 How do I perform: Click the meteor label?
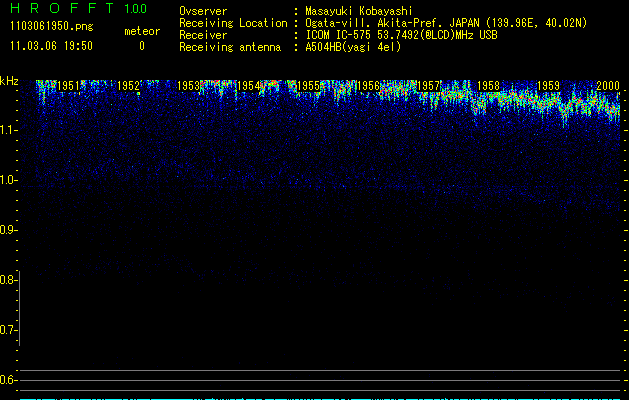[142, 31]
